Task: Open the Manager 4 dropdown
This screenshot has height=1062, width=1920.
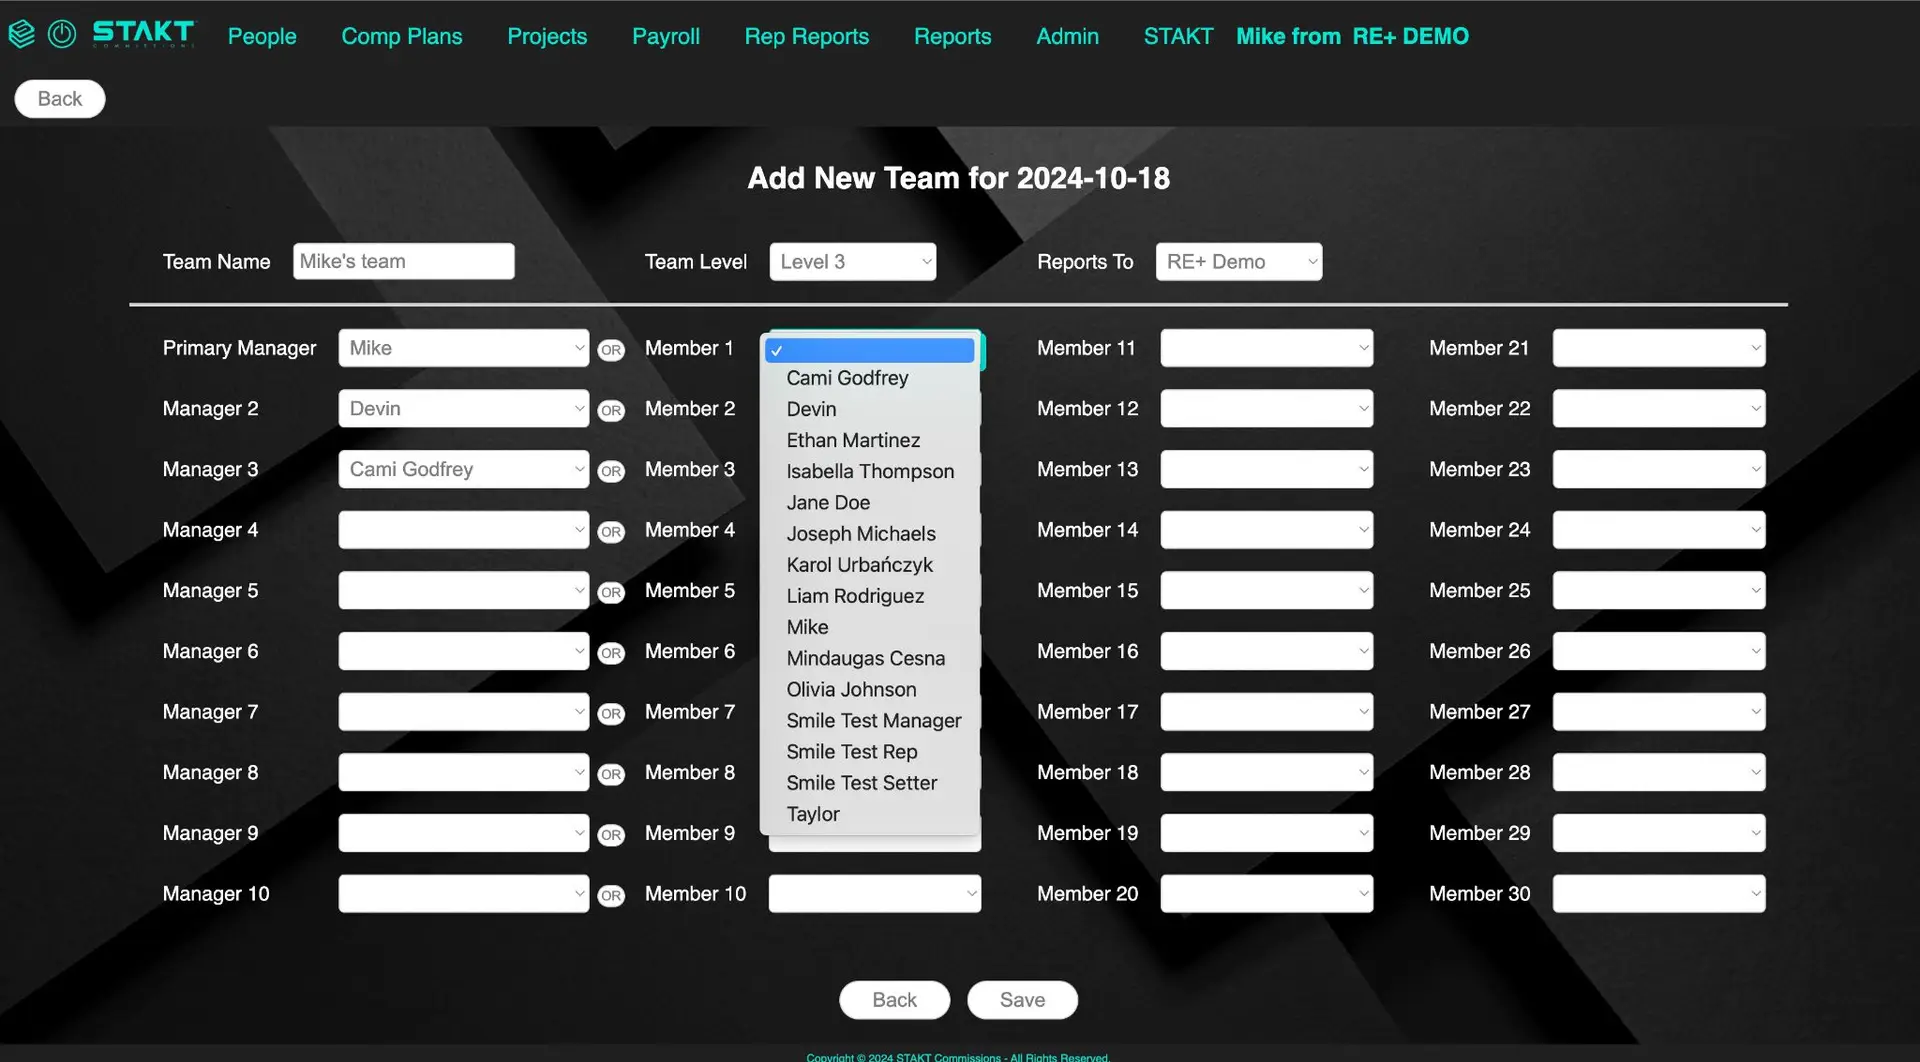Action: click(464, 530)
